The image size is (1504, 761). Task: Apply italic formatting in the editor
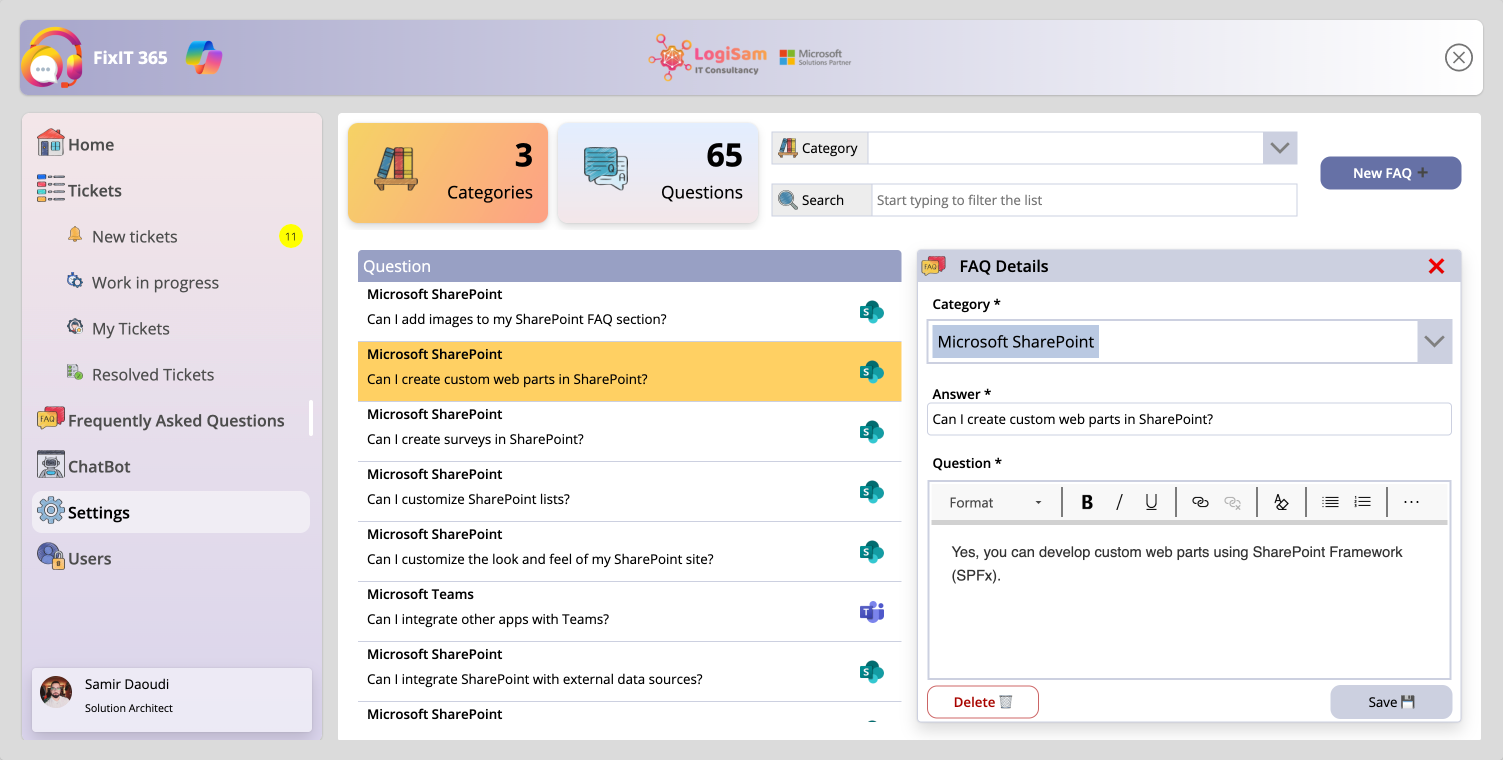pyautogui.click(x=1119, y=502)
